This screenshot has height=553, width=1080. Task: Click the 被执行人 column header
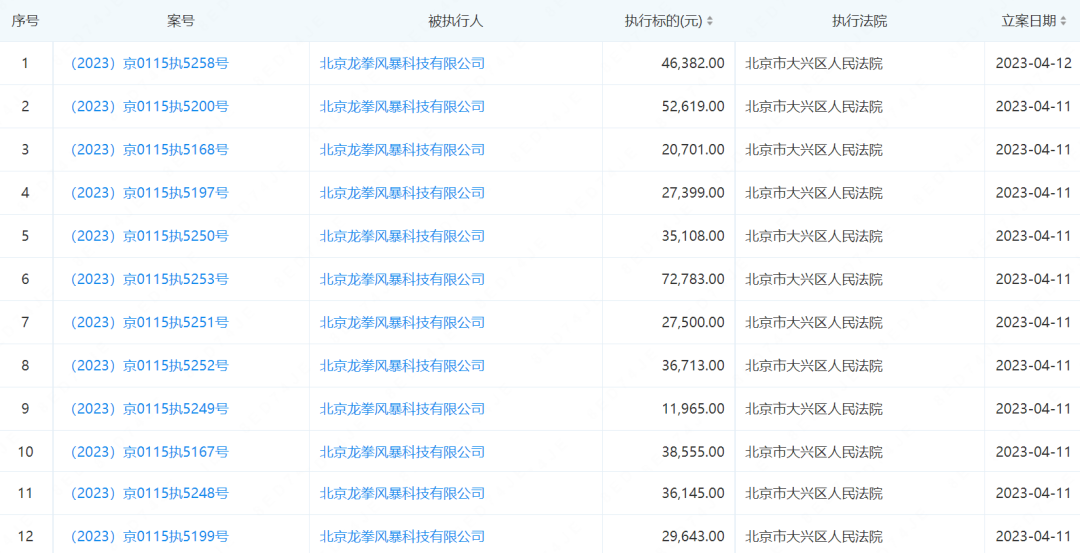[456, 21]
